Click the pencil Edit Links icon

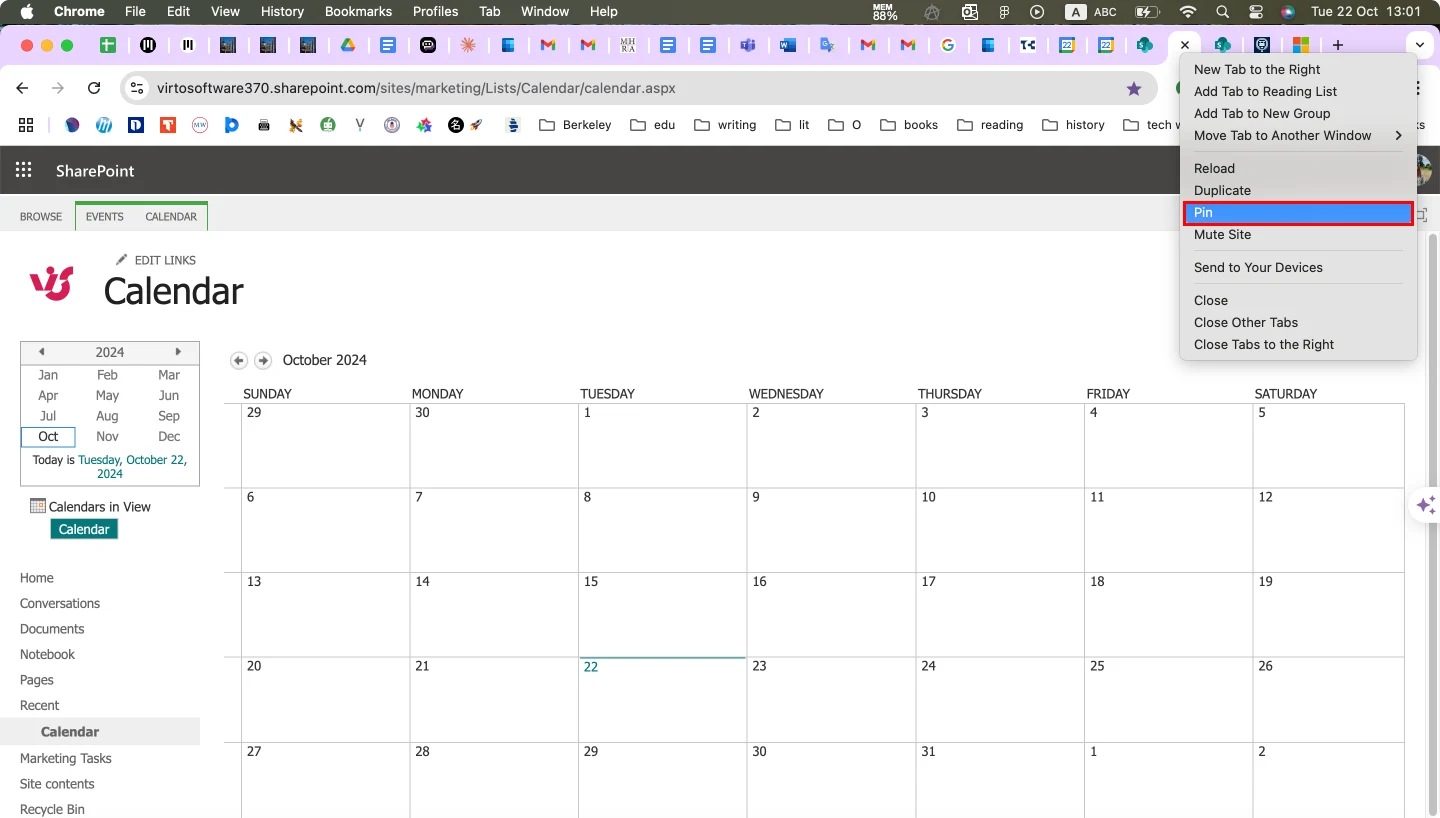pyautogui.click(x=122, y=260)
